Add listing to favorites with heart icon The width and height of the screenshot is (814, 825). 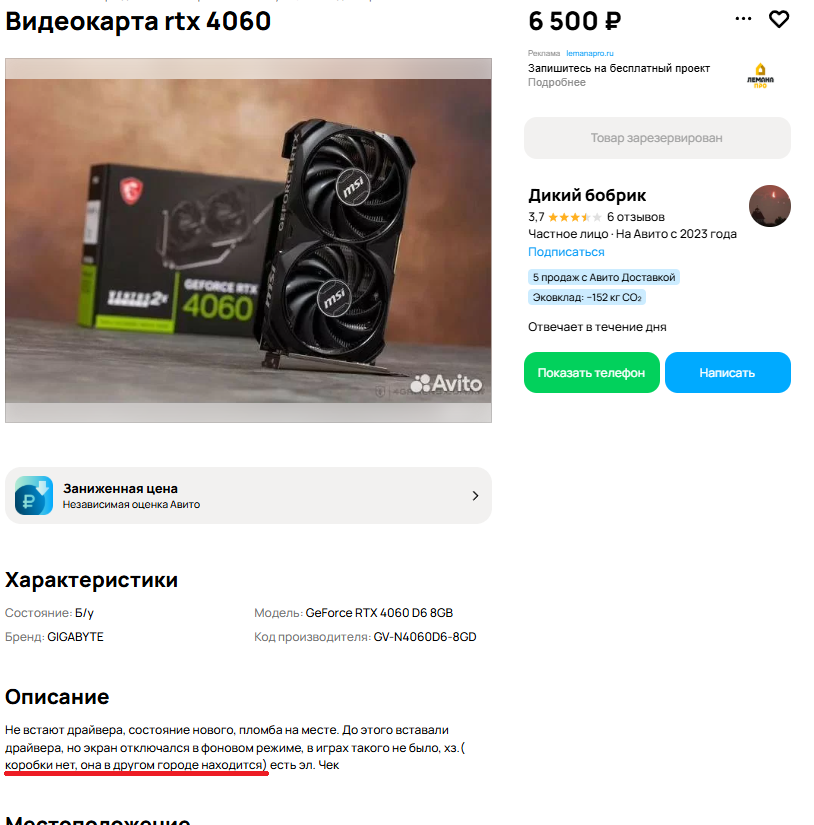[779, 19]
